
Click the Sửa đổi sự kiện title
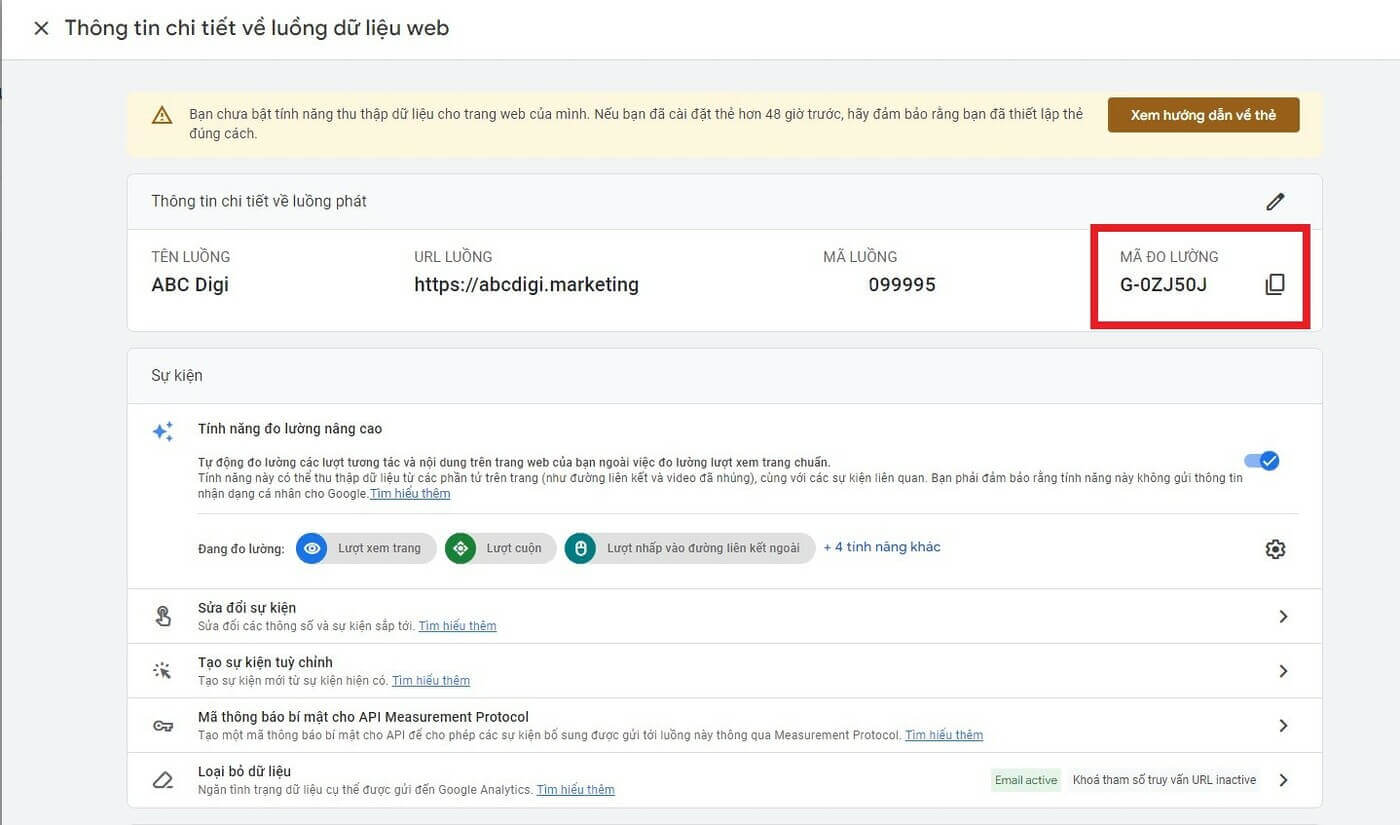tap(247, 608)
